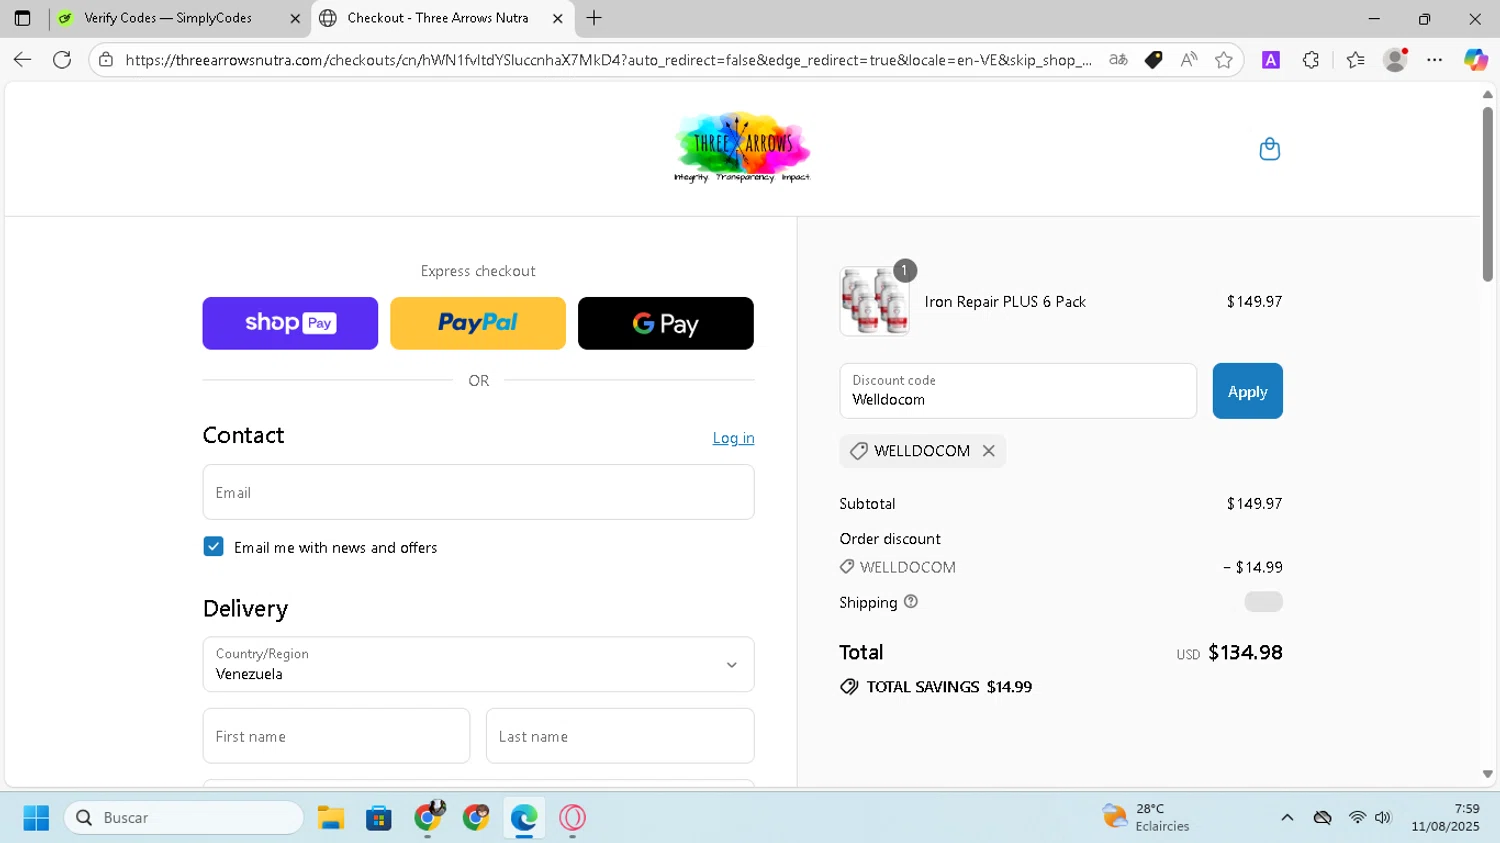Focus the Last name field

point(620,736)
